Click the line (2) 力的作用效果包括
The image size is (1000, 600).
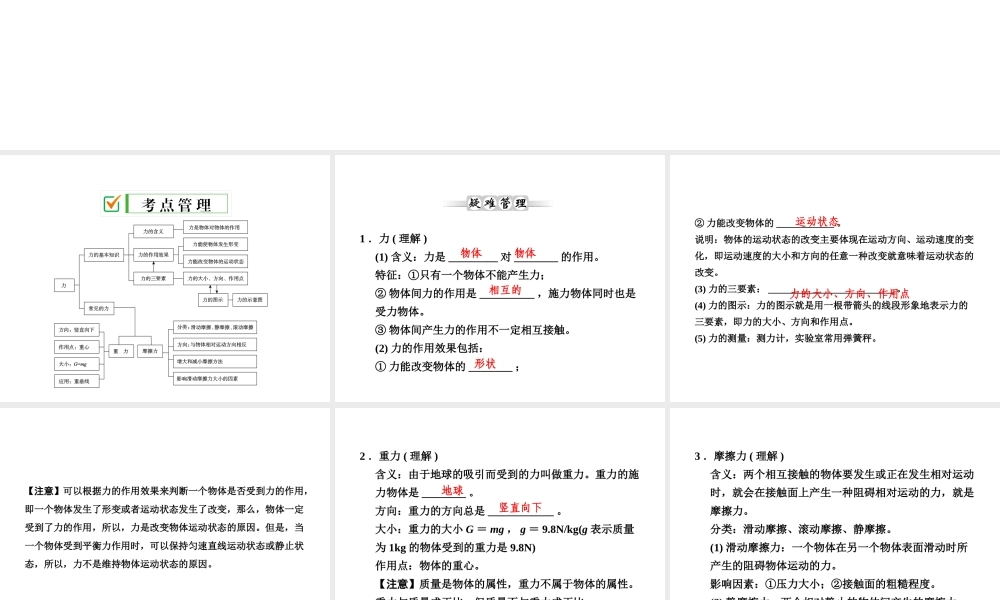pos(429,348)
